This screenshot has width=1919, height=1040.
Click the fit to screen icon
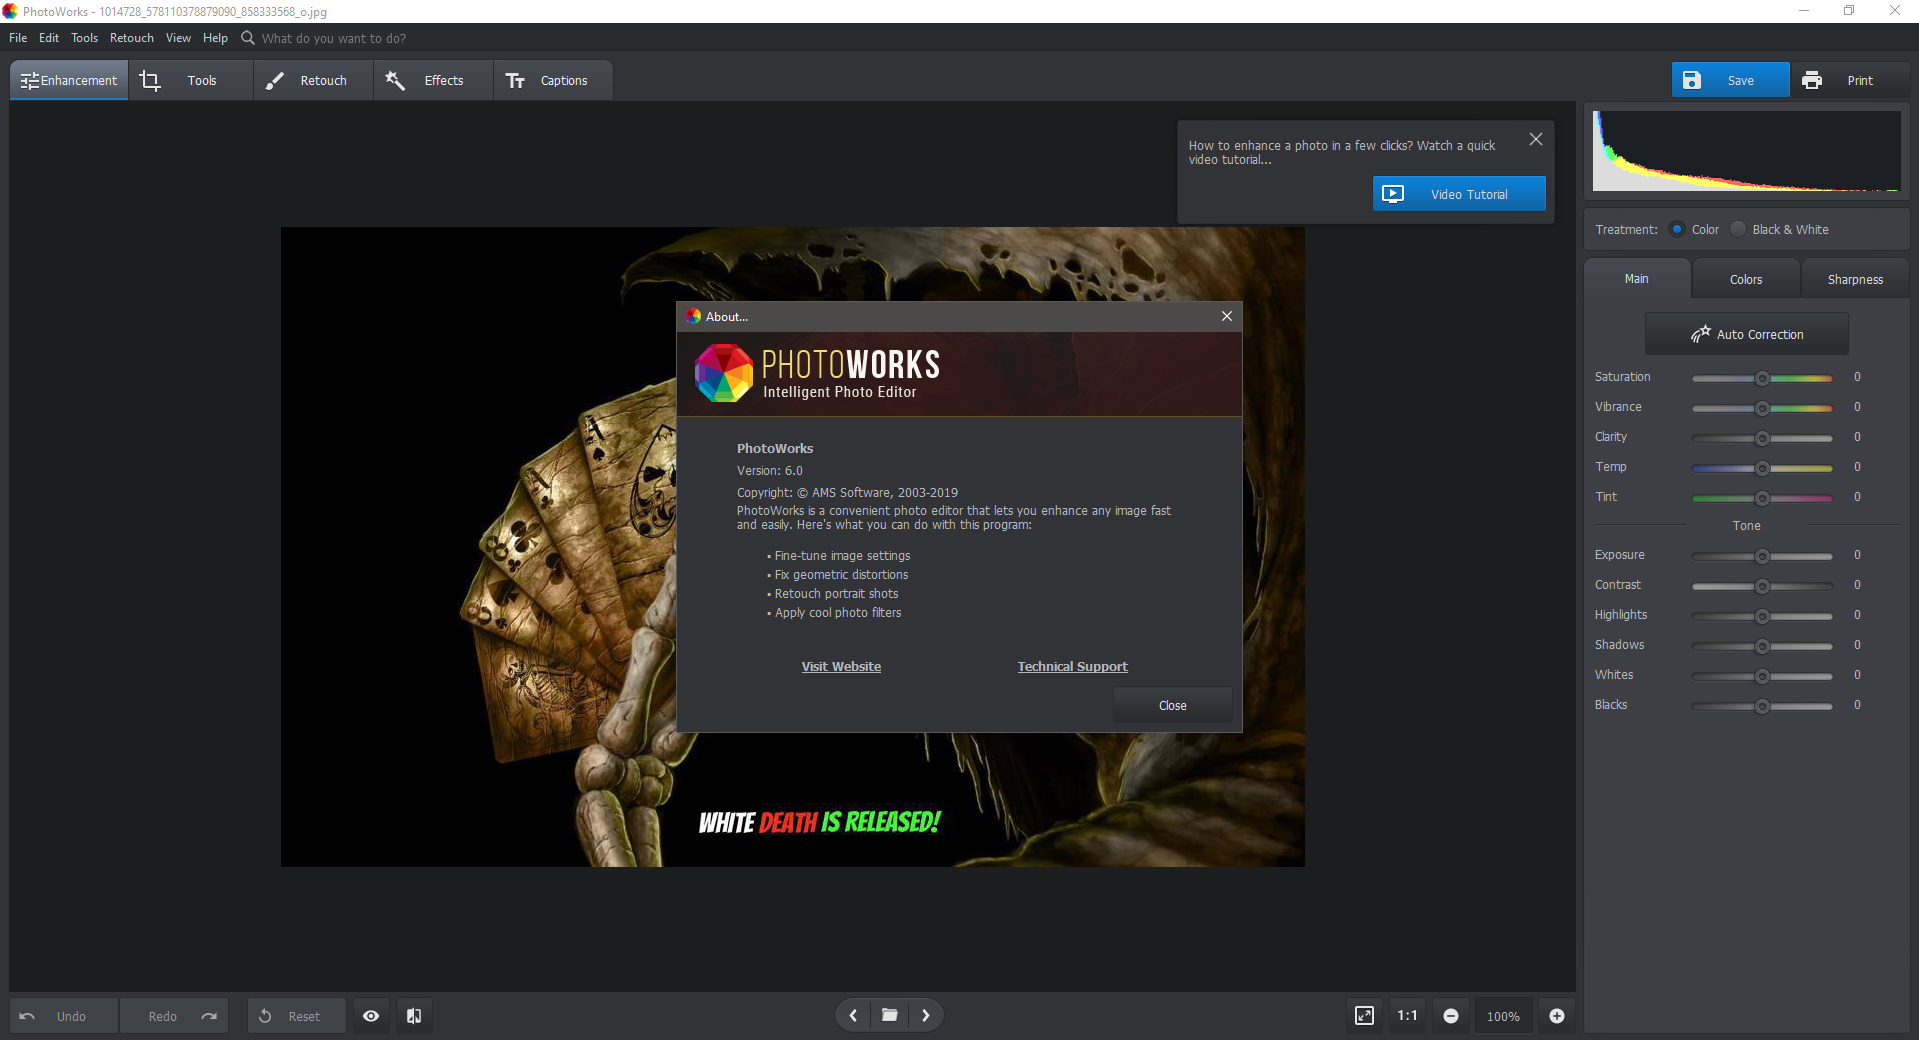click(x=1364, y=1016)
